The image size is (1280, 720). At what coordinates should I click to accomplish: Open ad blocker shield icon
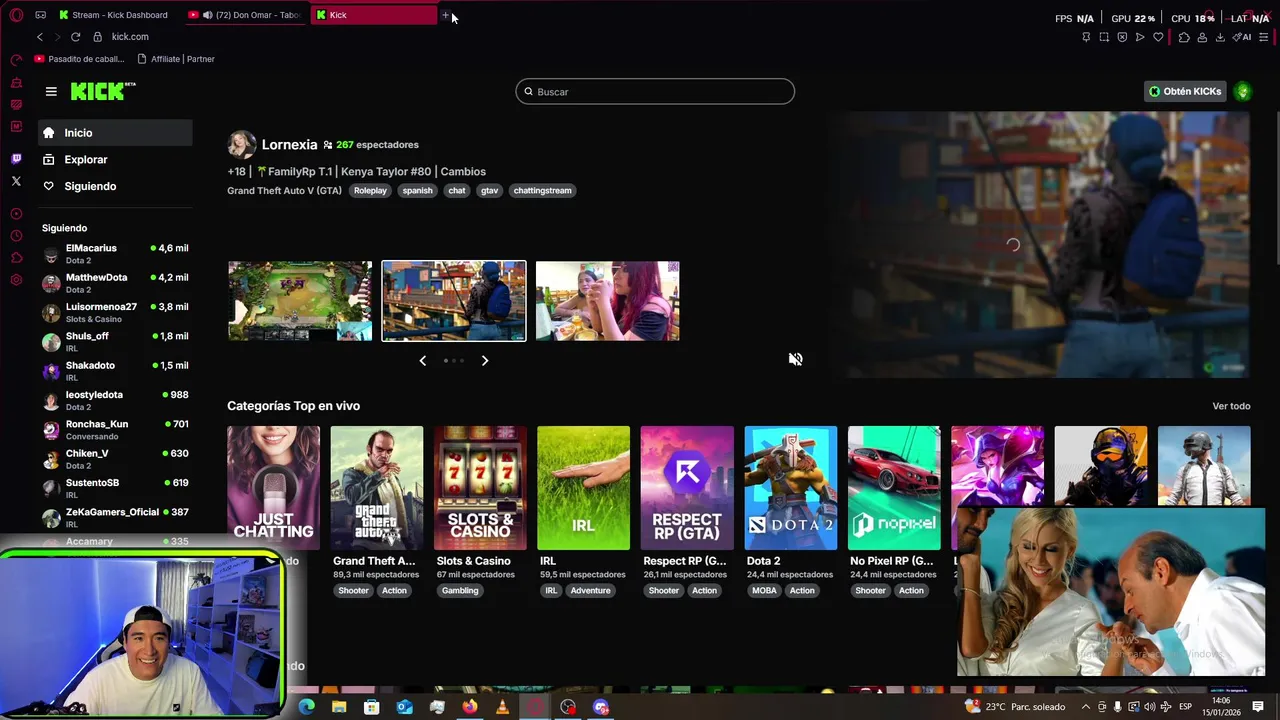(x=1122, y=37)
